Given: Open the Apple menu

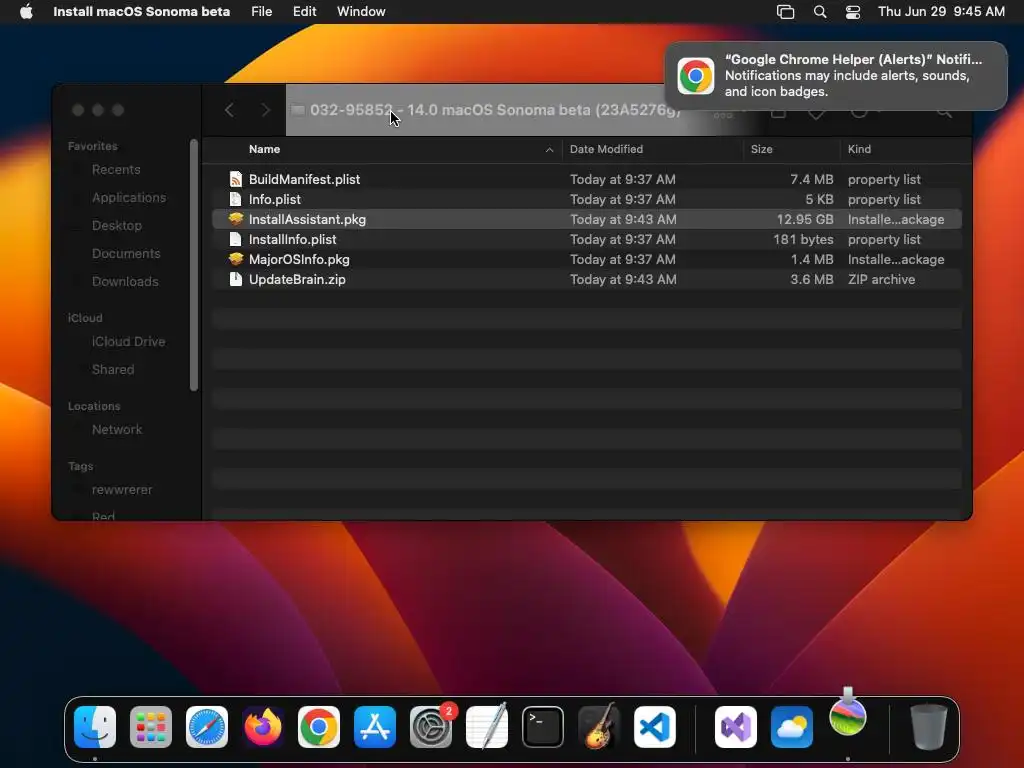Looking at the screenshot, I should 26,11.
